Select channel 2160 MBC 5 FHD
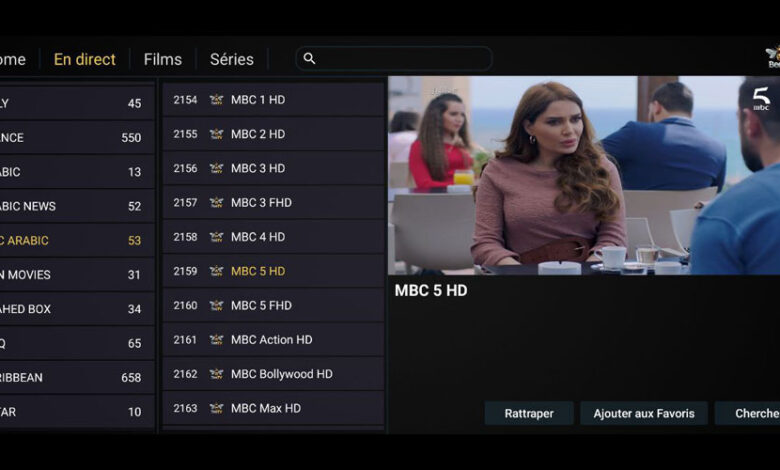Screen dimensions: 780x470 (x=273, y=306)
